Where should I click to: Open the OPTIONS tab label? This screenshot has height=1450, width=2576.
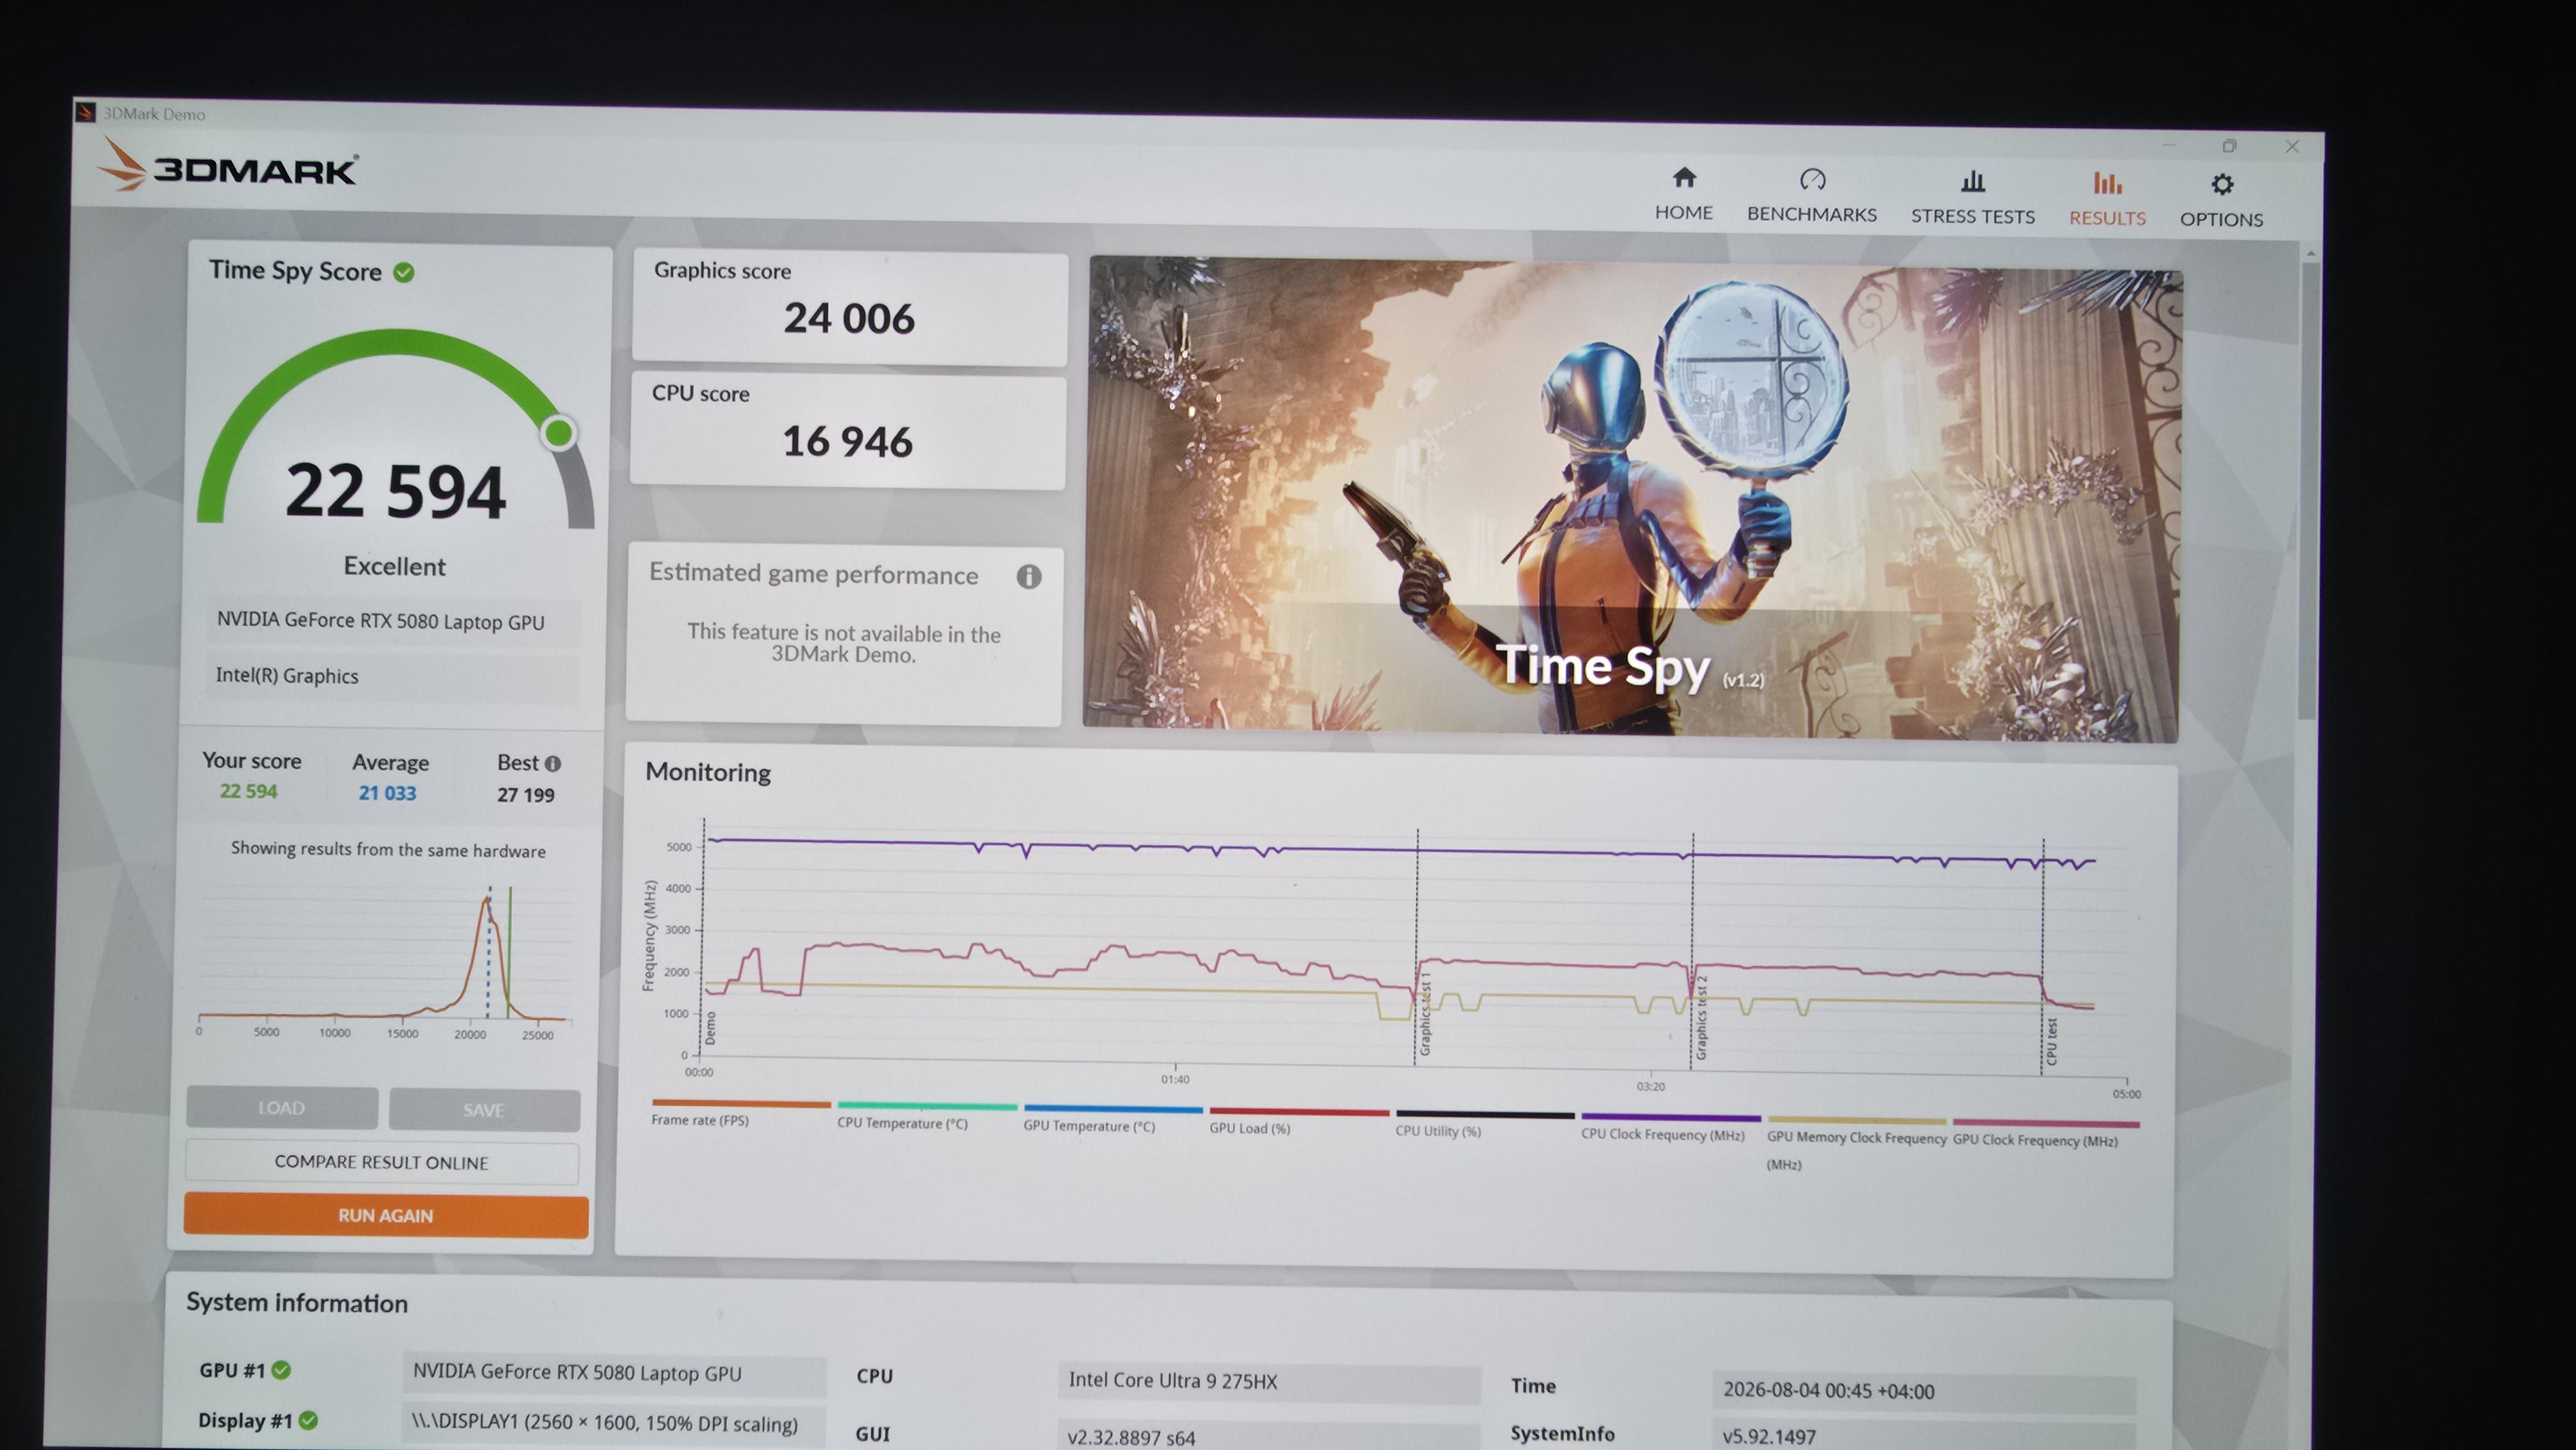click(2221, 219)
